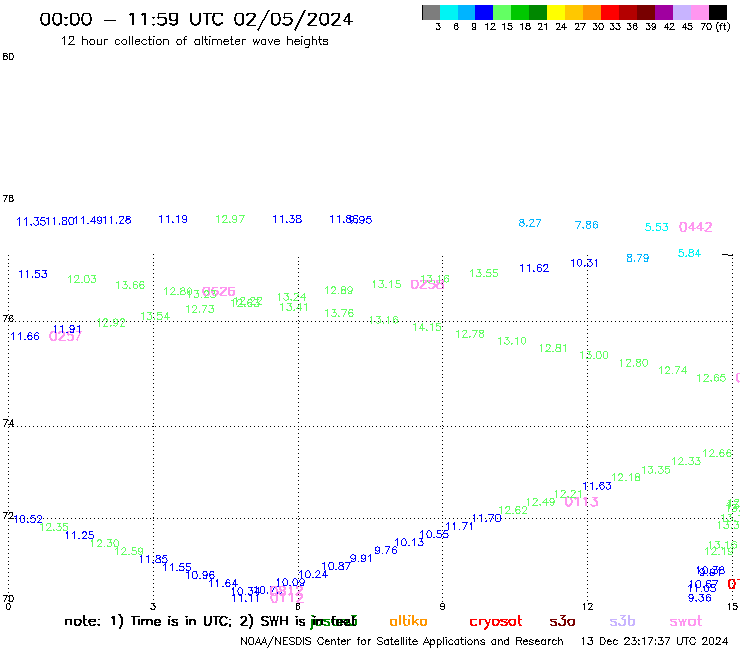Image resolution: width=740 pixels, height=650 pixels.
Task: Click the wave height value 12.18
Action: tap(626, 477)
